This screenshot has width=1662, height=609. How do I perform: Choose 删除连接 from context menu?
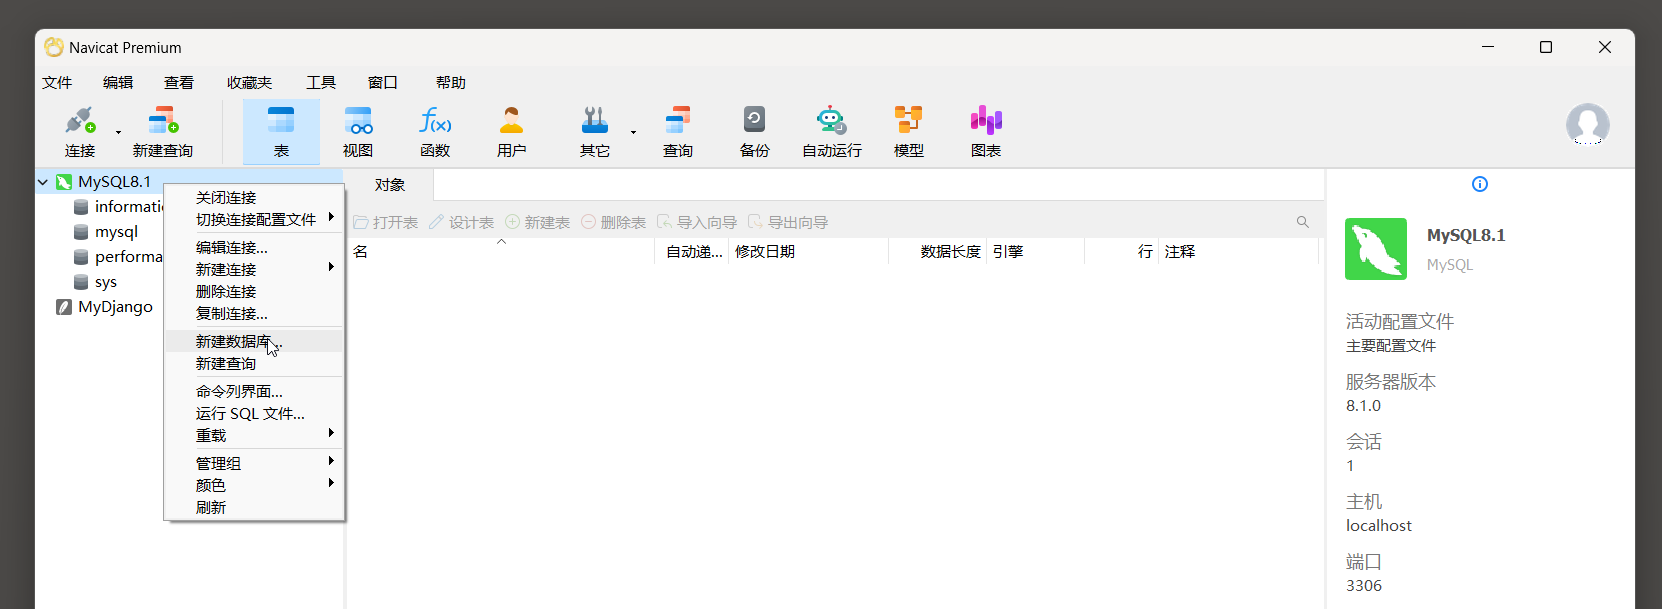pos(254,292)
